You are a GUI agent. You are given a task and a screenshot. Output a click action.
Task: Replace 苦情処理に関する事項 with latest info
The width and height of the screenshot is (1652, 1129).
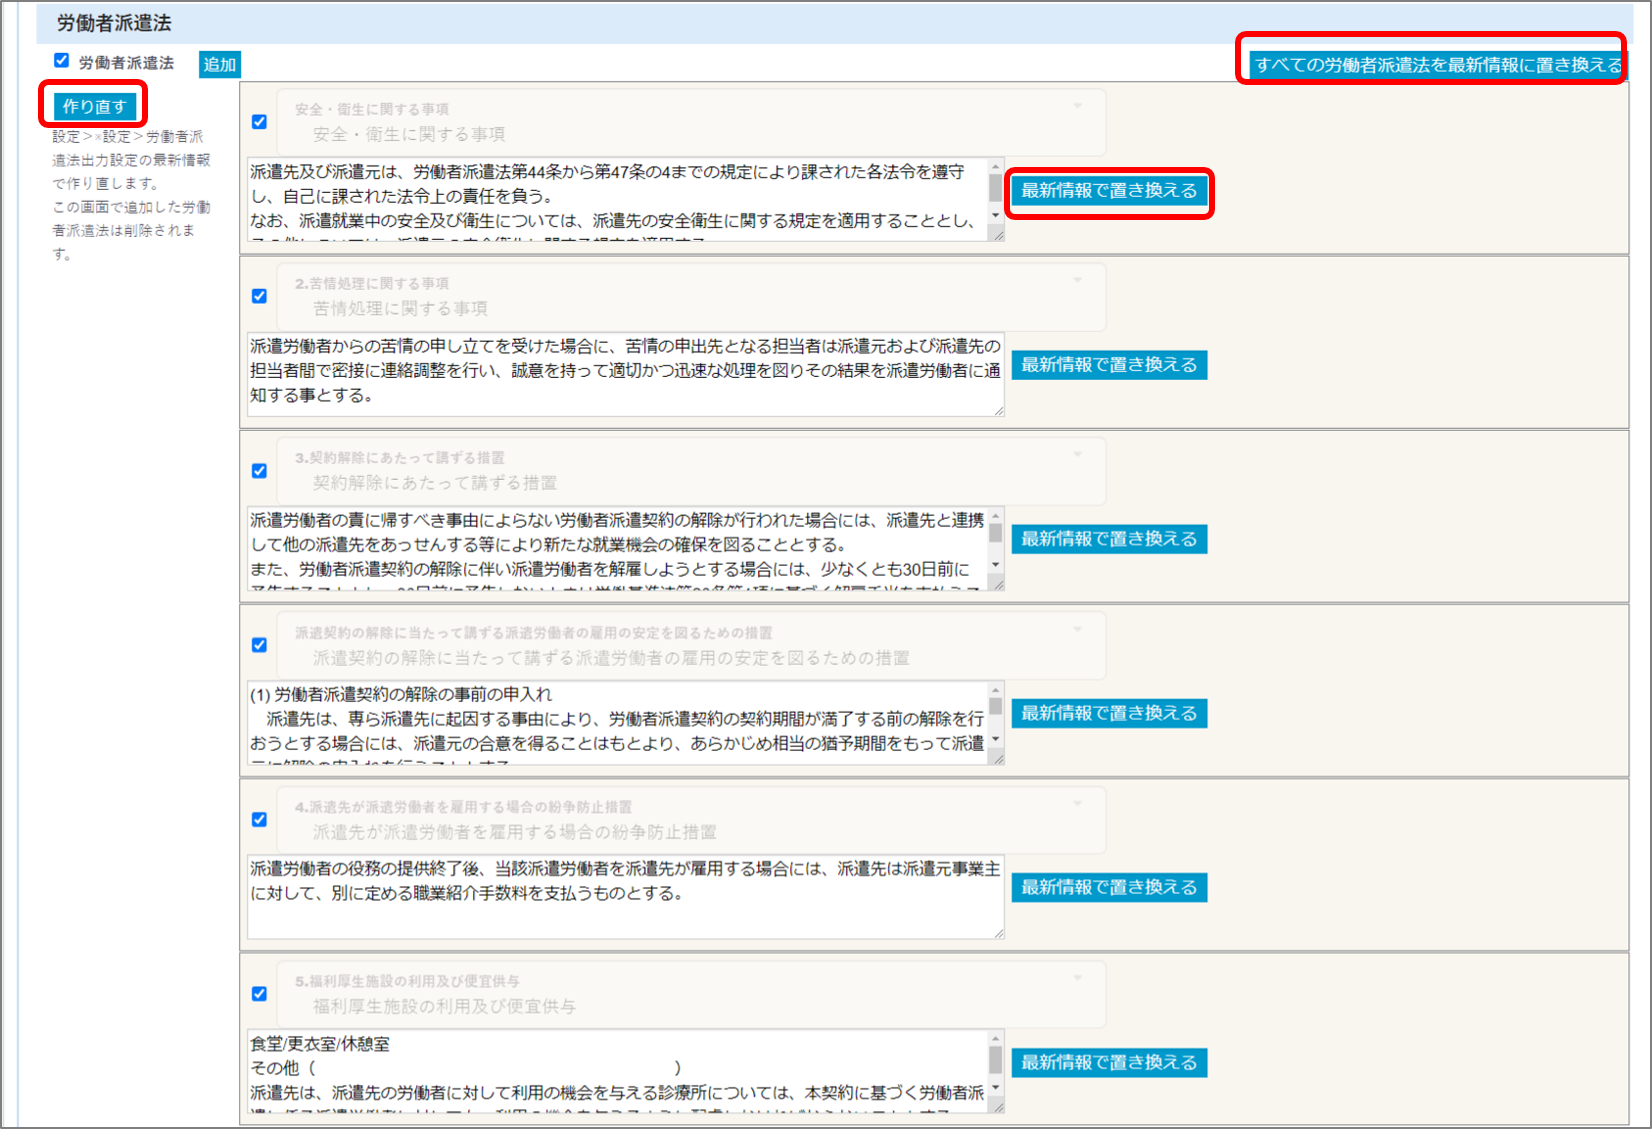pyautogui.click(x=1109, y=365)
